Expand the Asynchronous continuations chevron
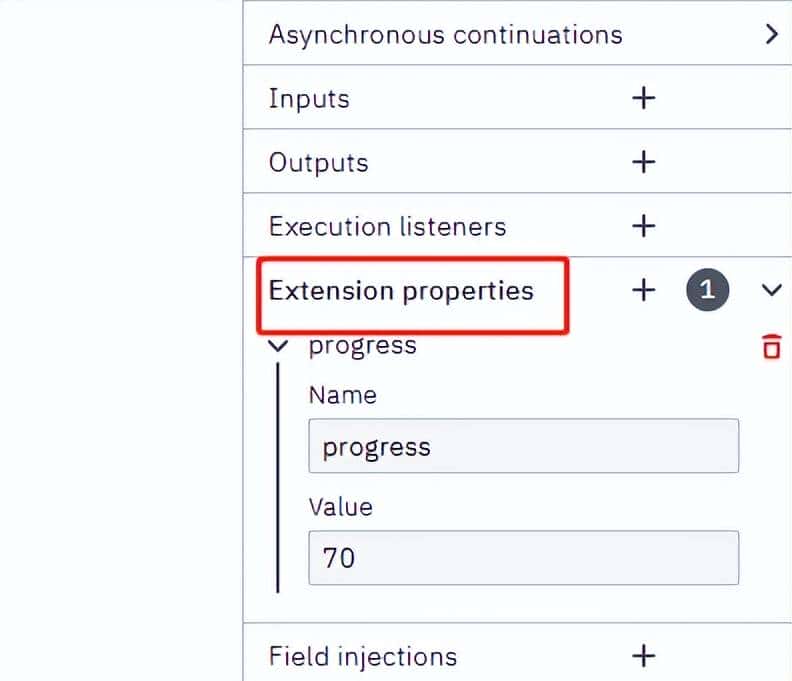This screenshot has width=792, height=681. tap(770, 34)
